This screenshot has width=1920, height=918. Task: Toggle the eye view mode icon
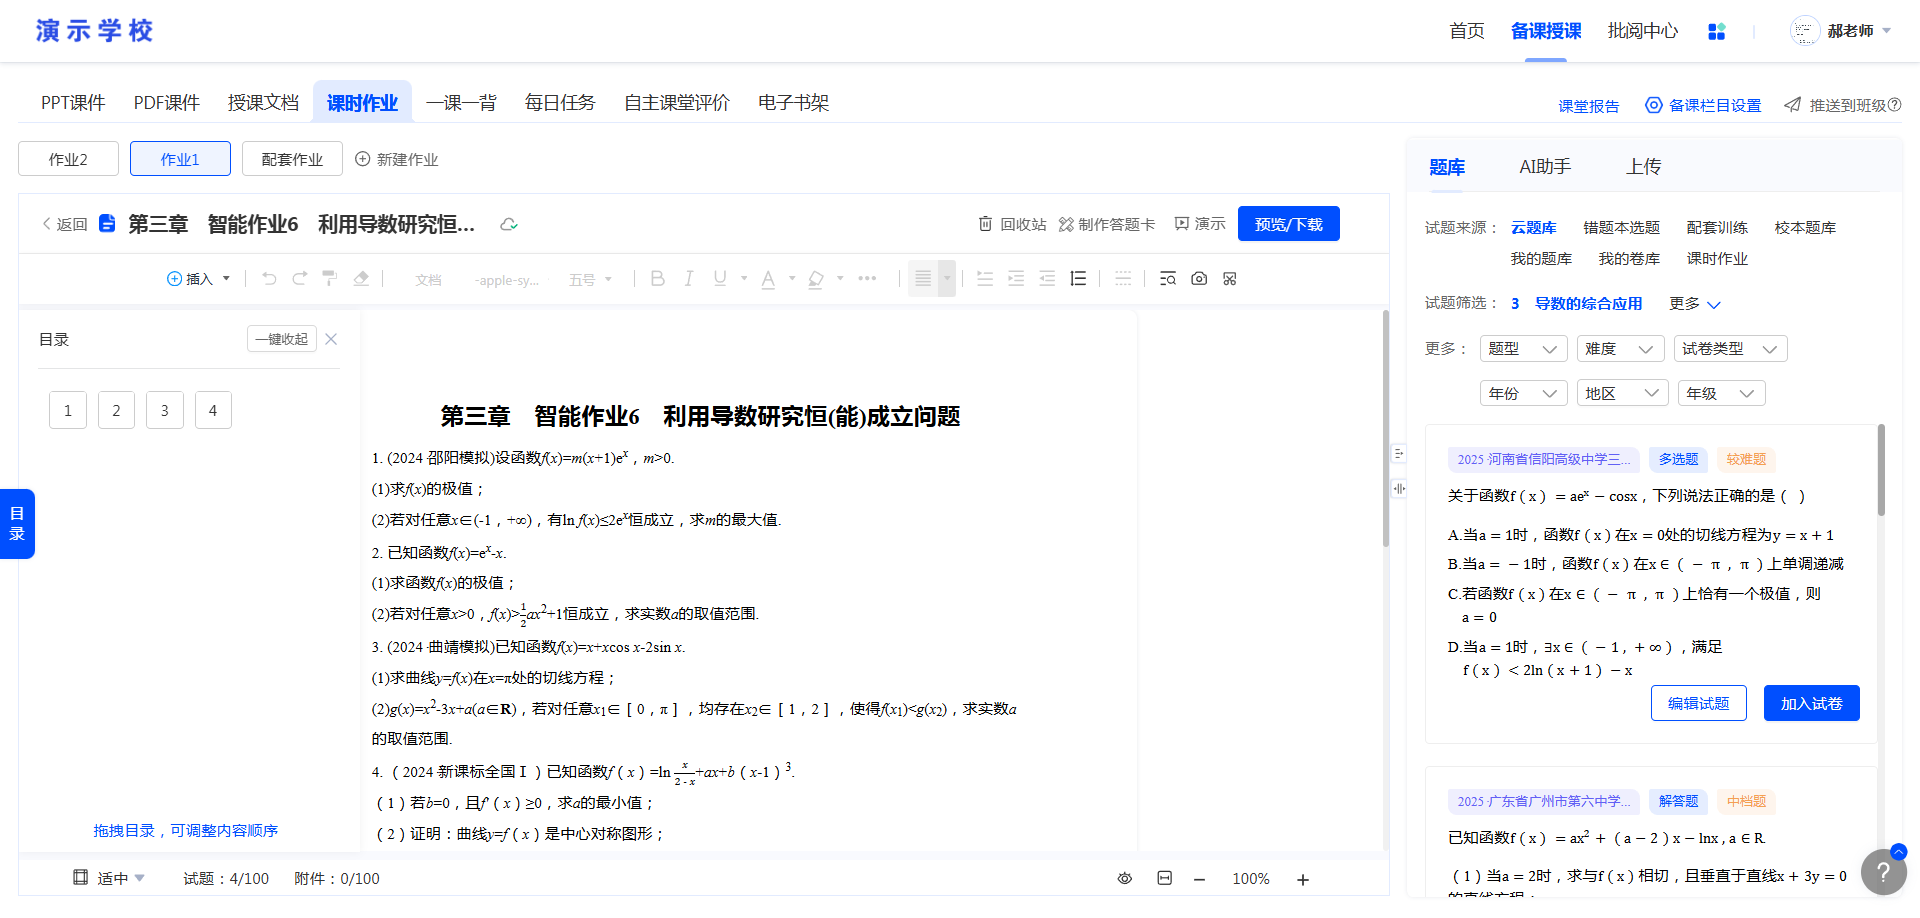(1124, 879)
